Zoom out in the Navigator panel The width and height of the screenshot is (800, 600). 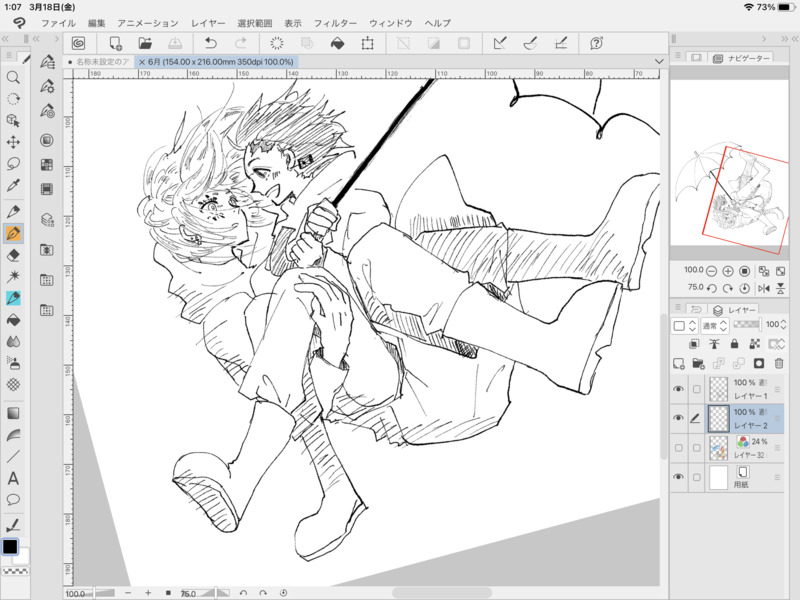pyautogui.click(x=711, y=271)
